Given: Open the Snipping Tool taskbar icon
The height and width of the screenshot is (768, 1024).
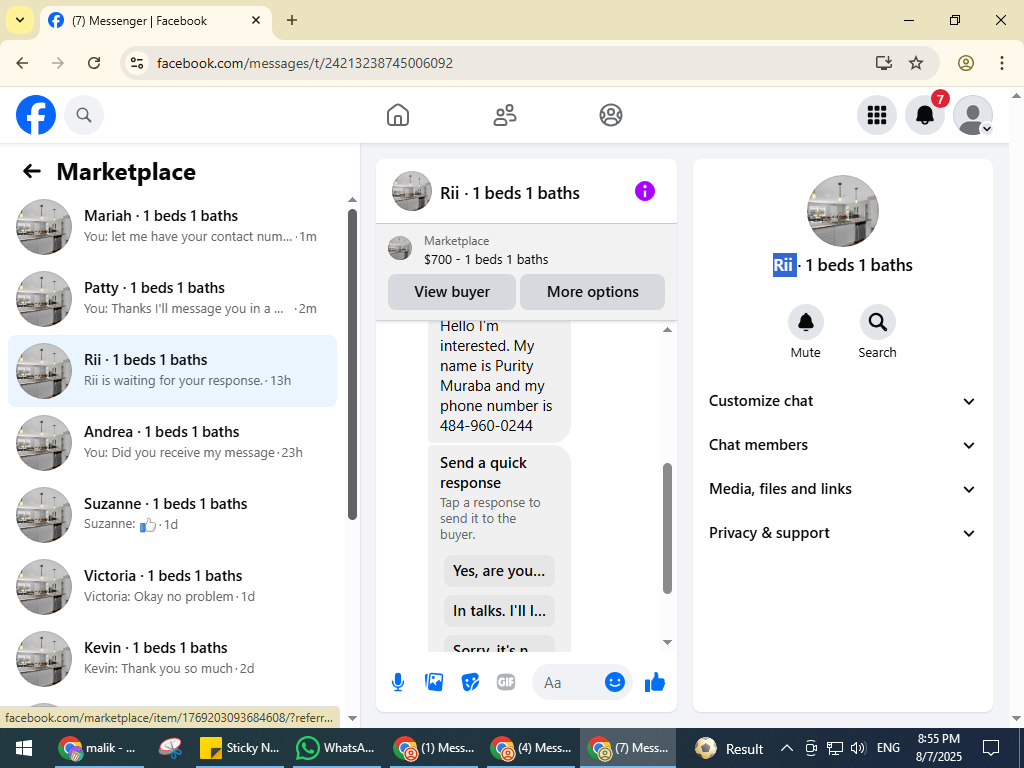Looking at the screenshot, I should (170, 748).
